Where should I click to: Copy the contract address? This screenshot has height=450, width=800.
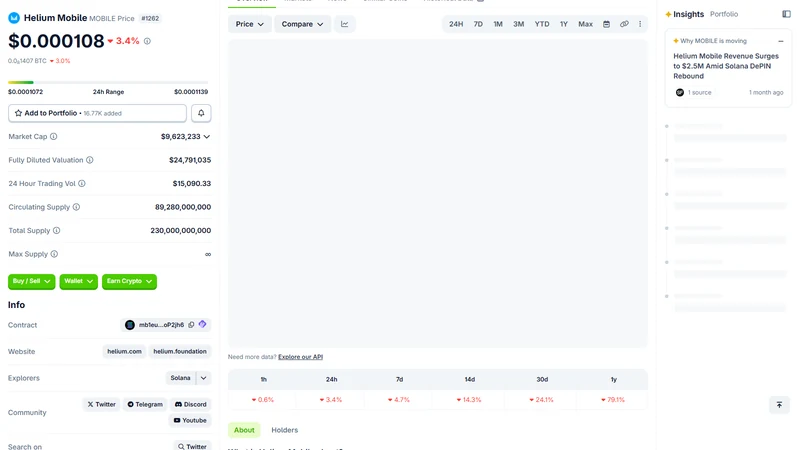[191, 325]
